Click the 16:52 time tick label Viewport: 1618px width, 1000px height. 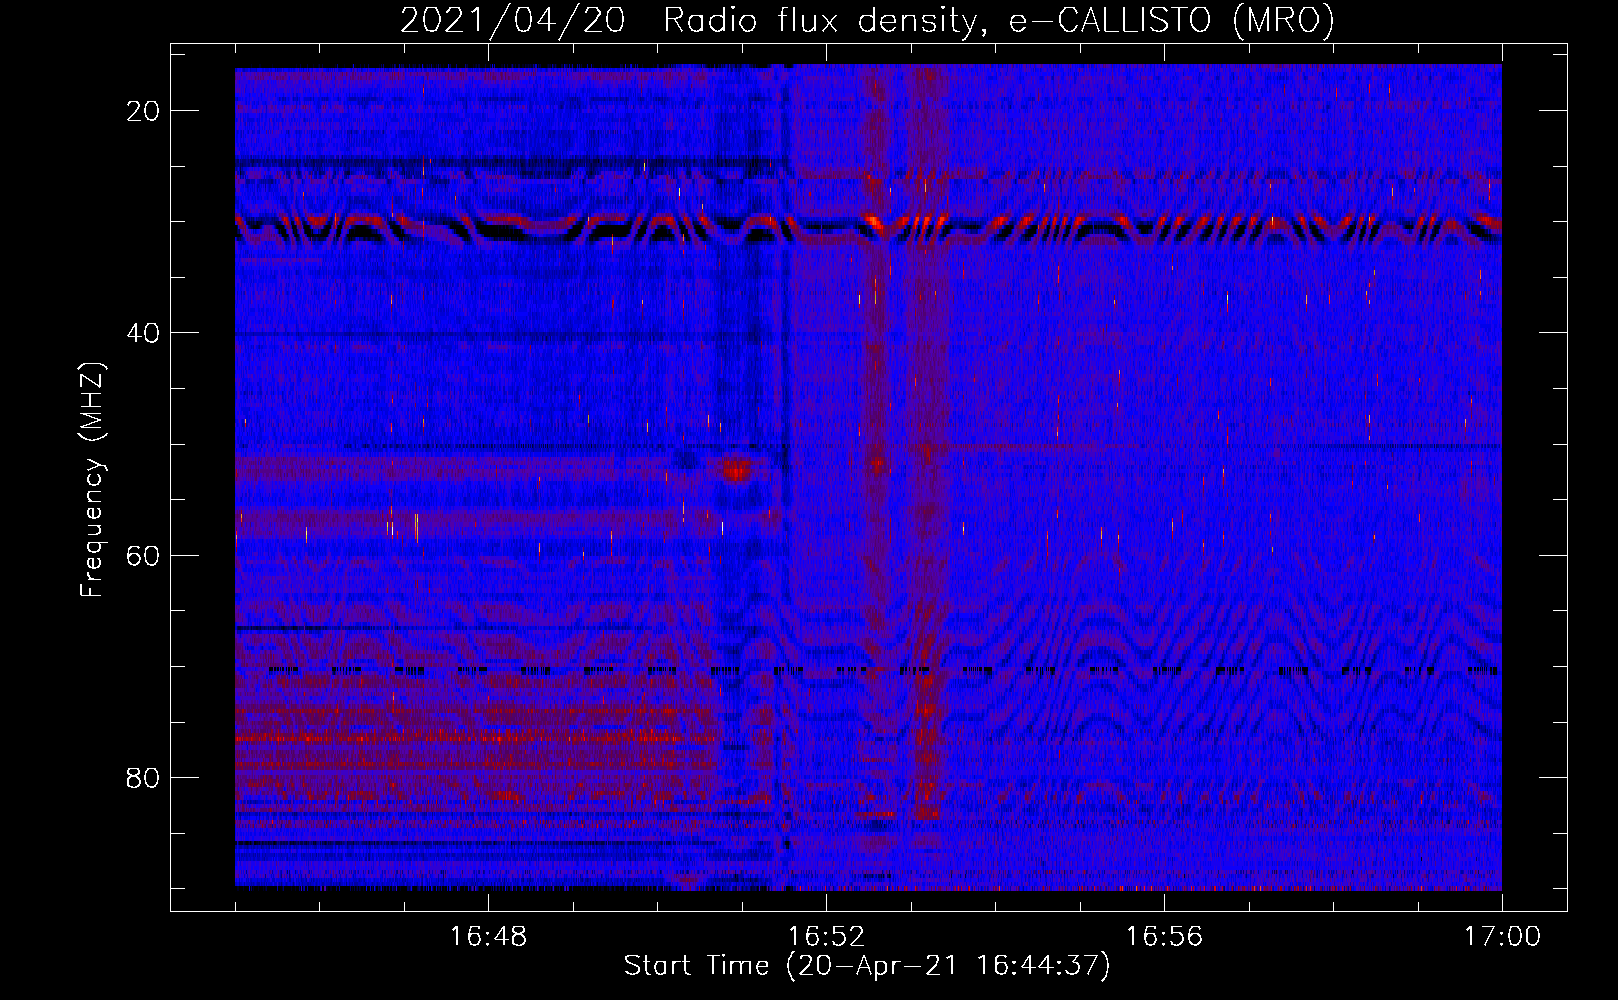coord(826,937)
